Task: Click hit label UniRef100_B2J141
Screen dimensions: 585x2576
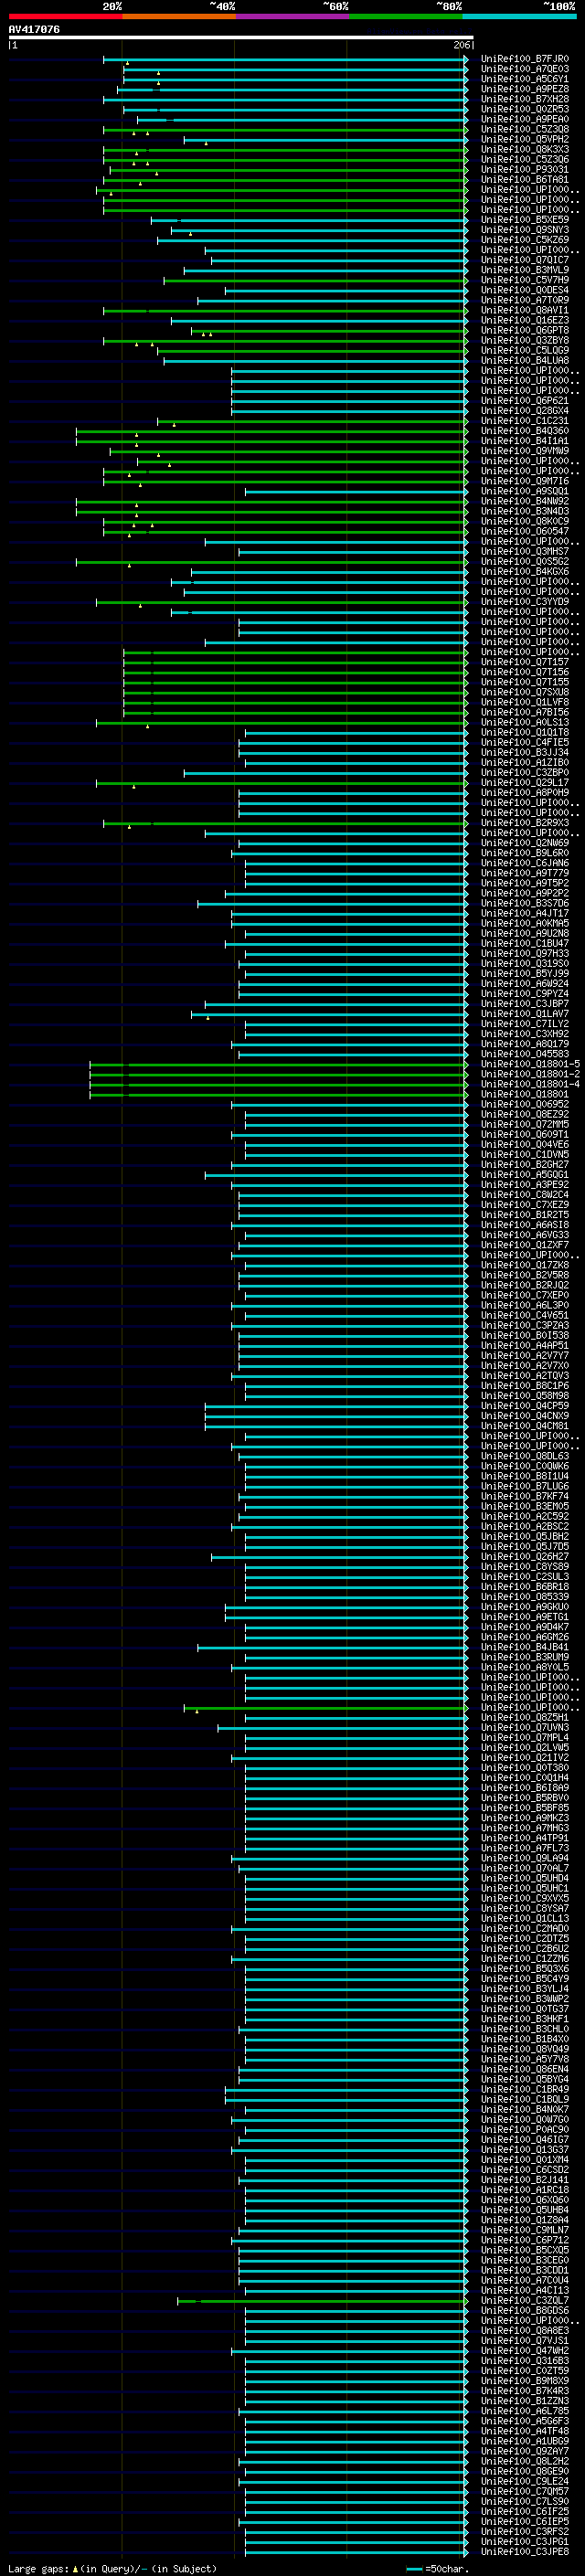Action: click(525, 2179)
